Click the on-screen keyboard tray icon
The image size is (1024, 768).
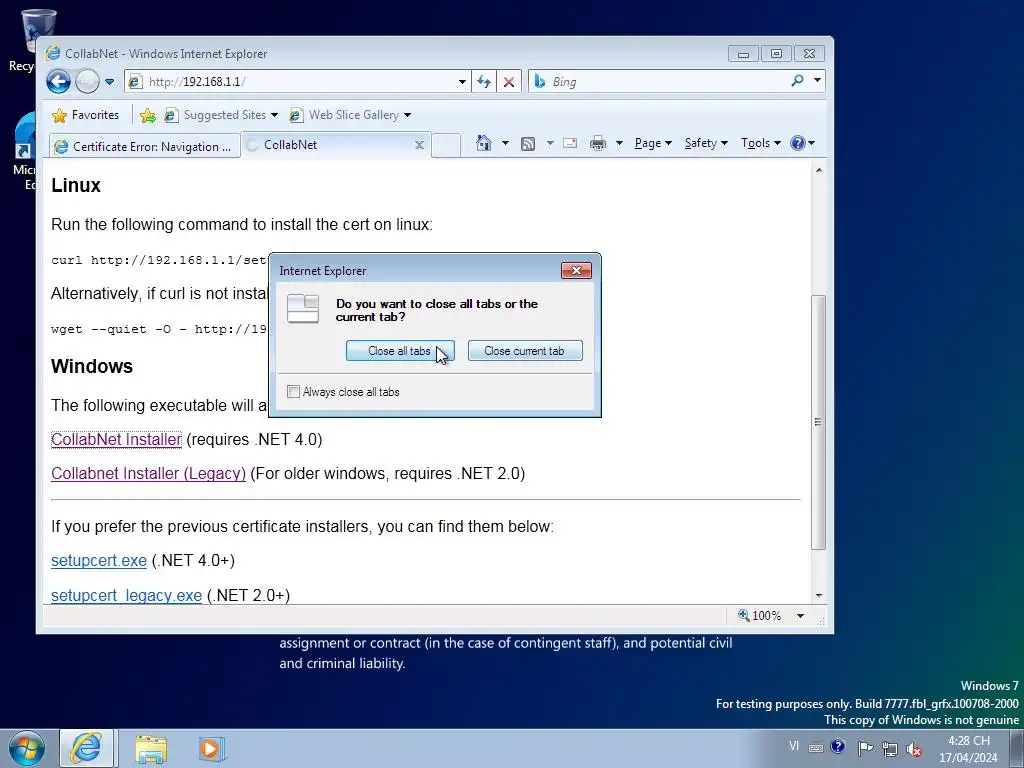click(x=816, y=748)
